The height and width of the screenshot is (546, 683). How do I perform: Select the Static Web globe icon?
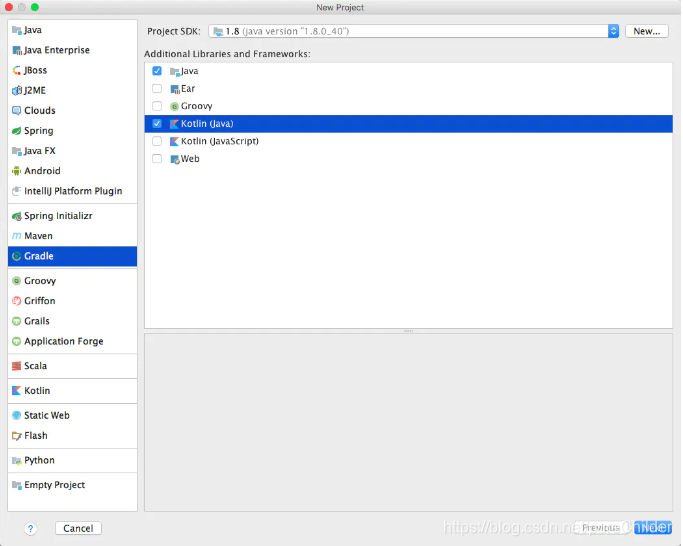click(x=17, y=415)
